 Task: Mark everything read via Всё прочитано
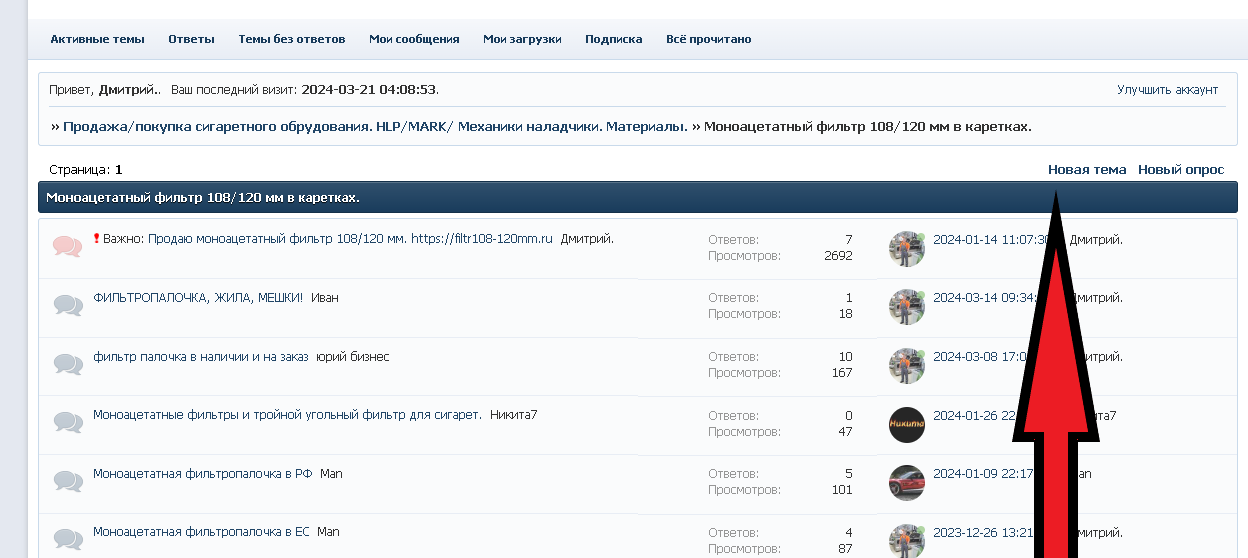pos(708,39)
